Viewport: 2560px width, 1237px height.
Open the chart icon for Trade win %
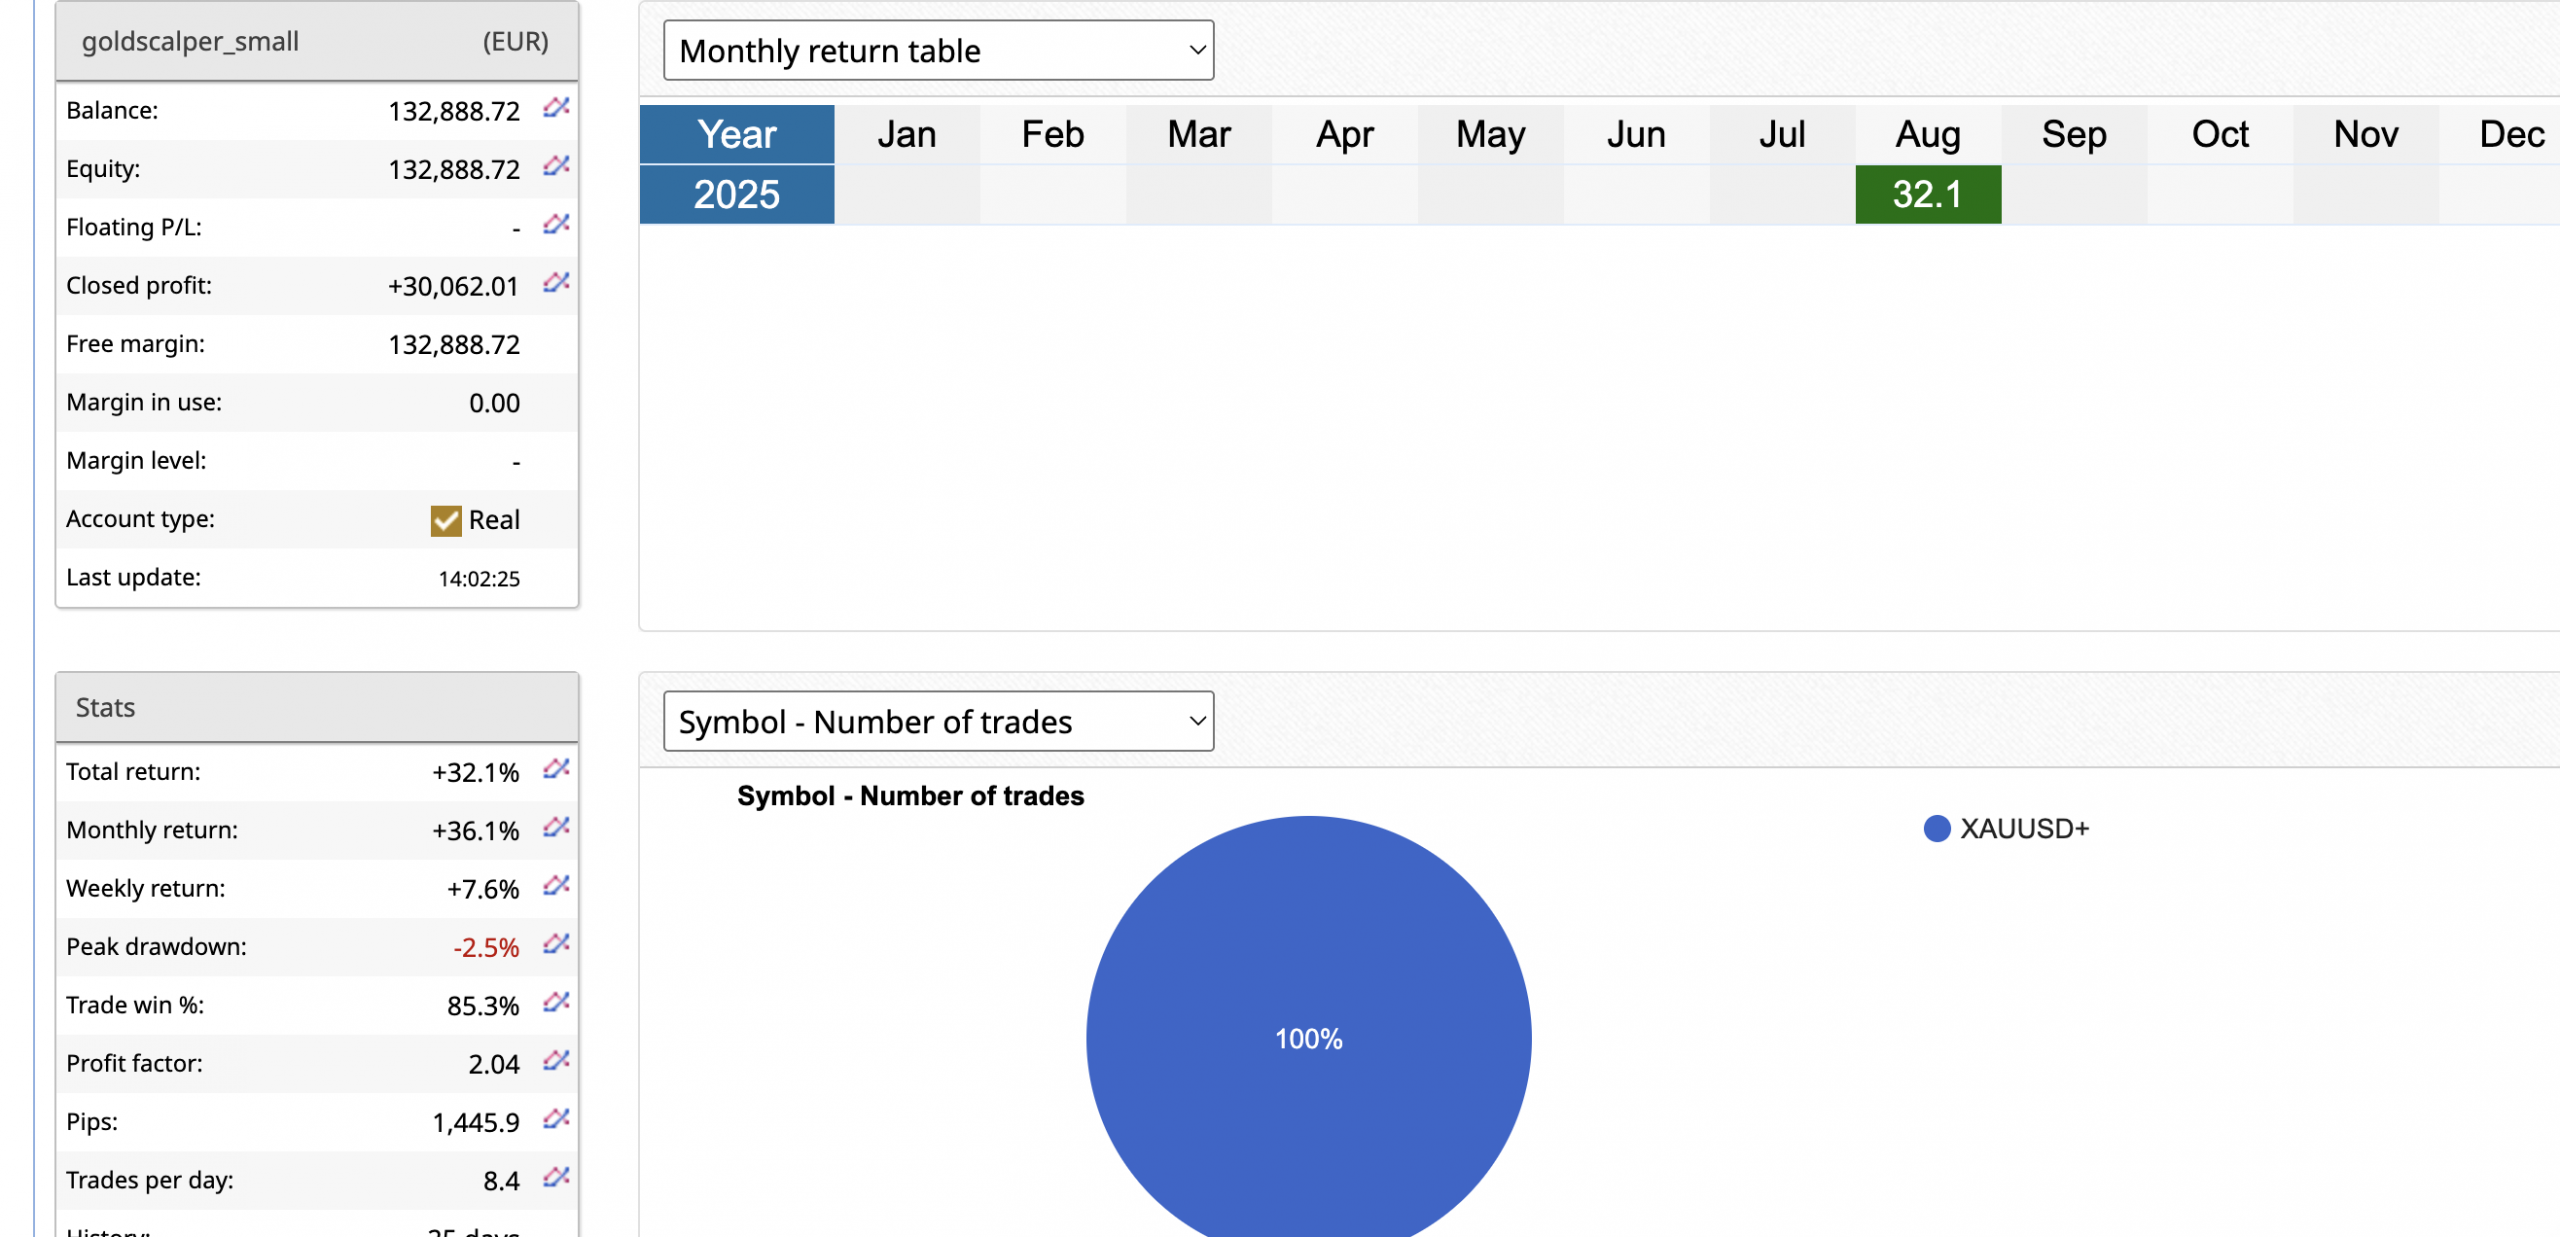click(x=556, y=1002)
